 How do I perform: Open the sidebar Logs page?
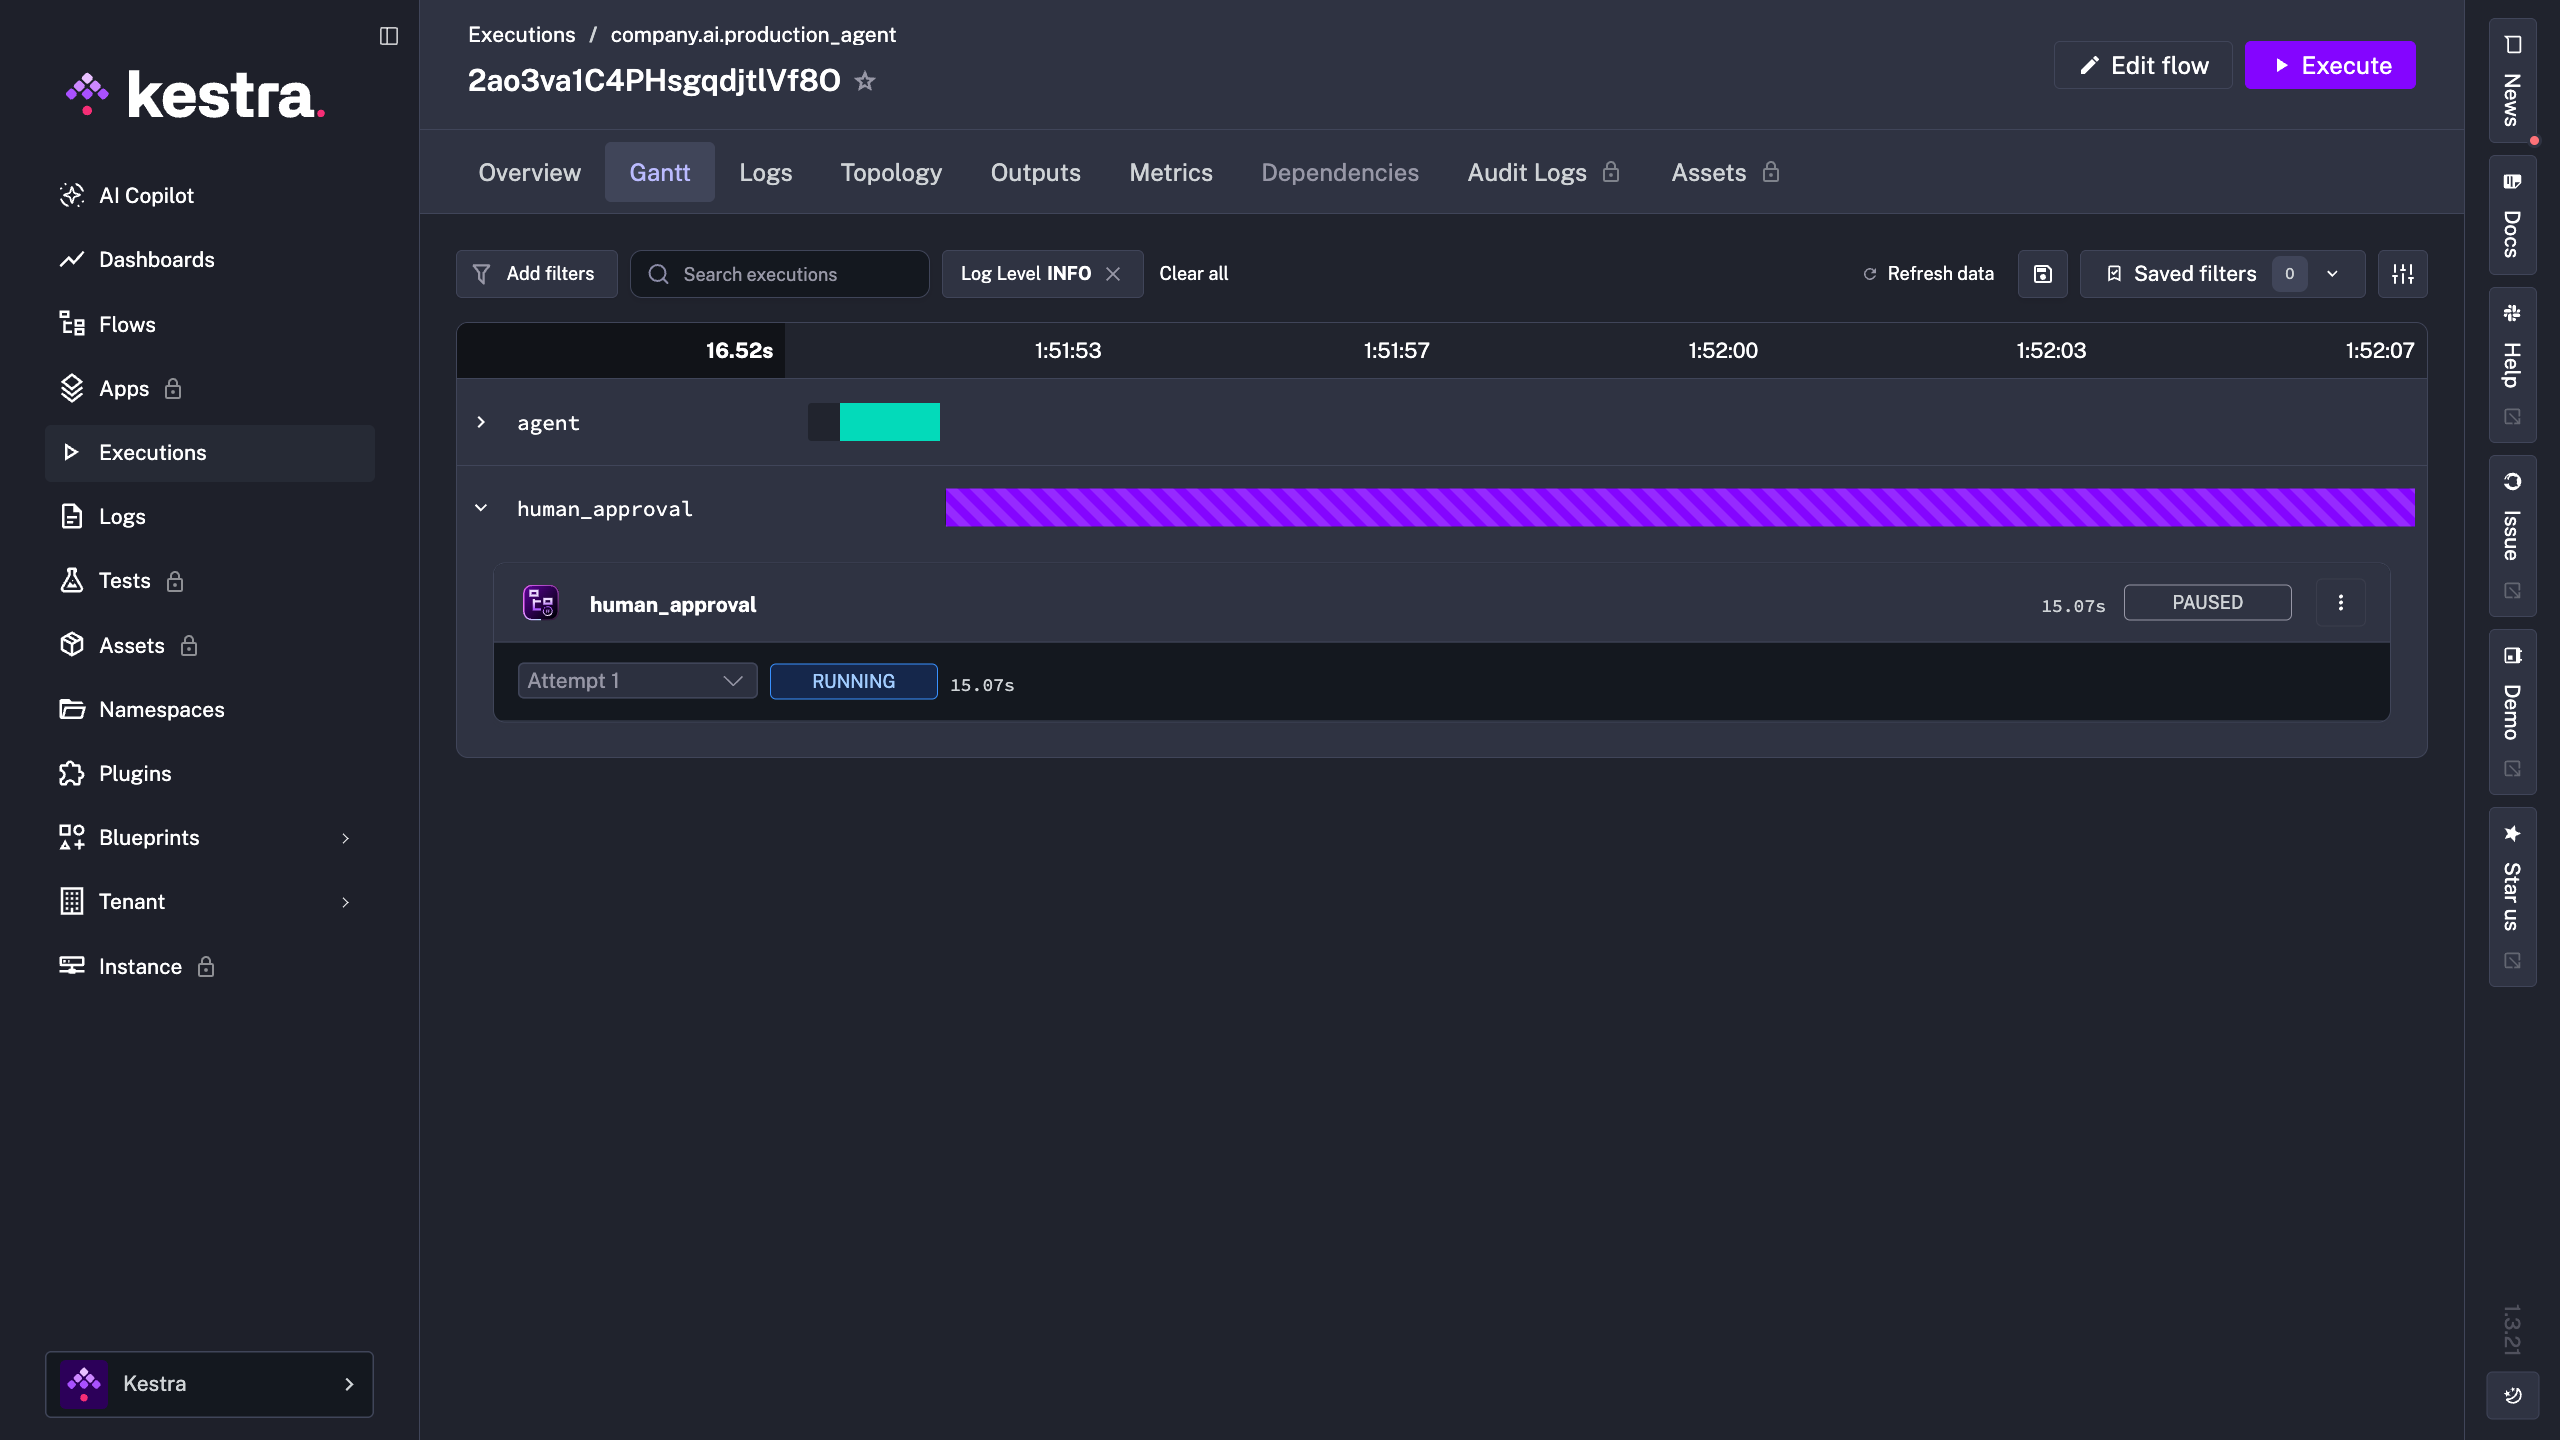[x=209, y=516]
